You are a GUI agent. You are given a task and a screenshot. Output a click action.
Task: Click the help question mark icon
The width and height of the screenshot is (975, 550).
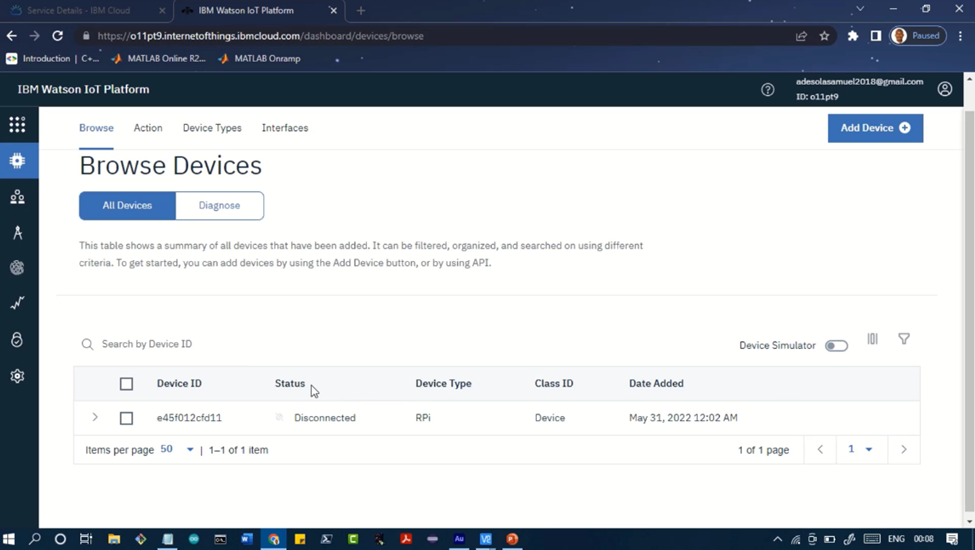768,89
